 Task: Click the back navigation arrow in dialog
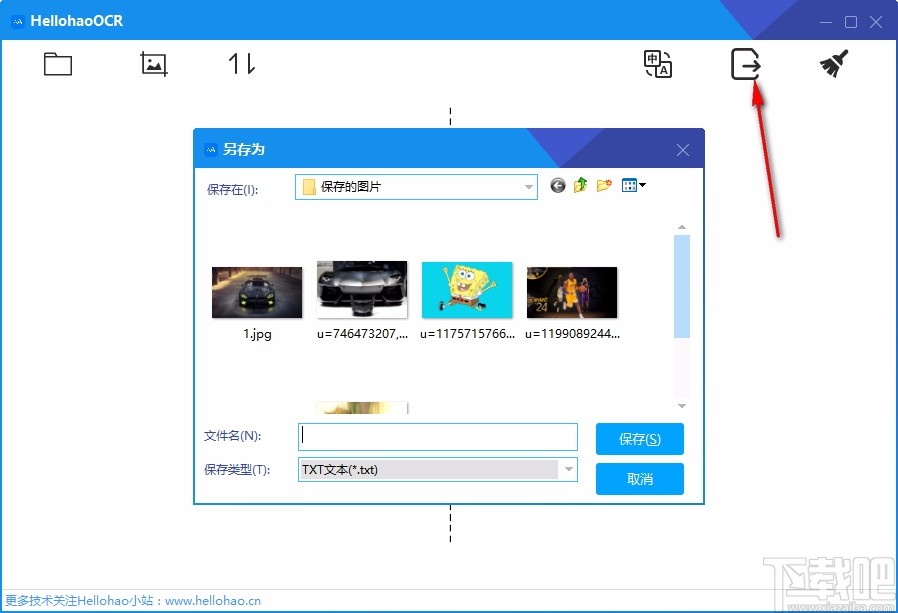click(558, 185)
